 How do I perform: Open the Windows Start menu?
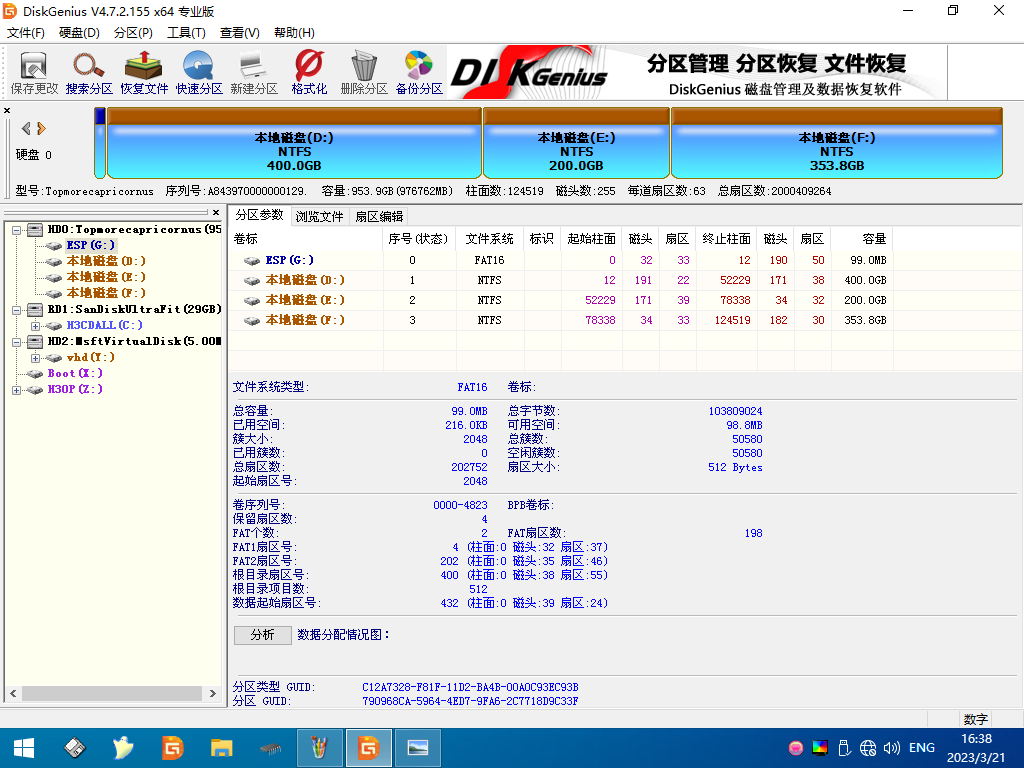pyautogui.click(x=24, y=748)
